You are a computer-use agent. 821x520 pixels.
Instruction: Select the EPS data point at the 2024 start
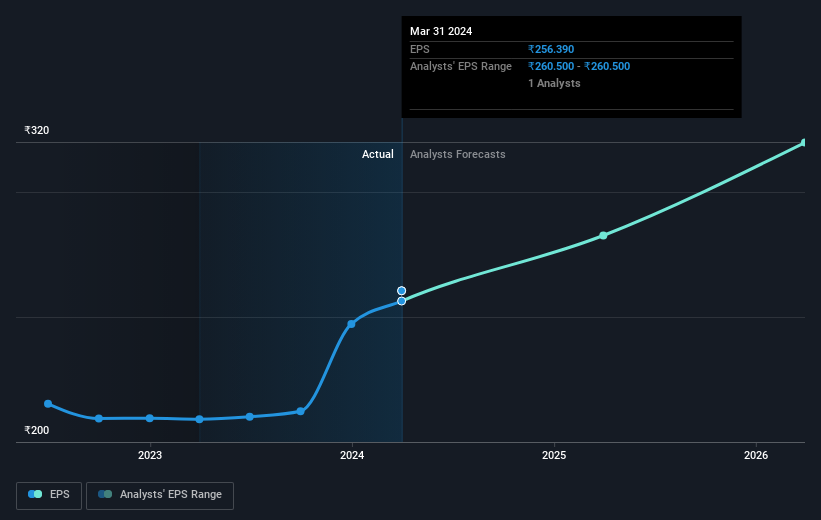coord(351,324)
